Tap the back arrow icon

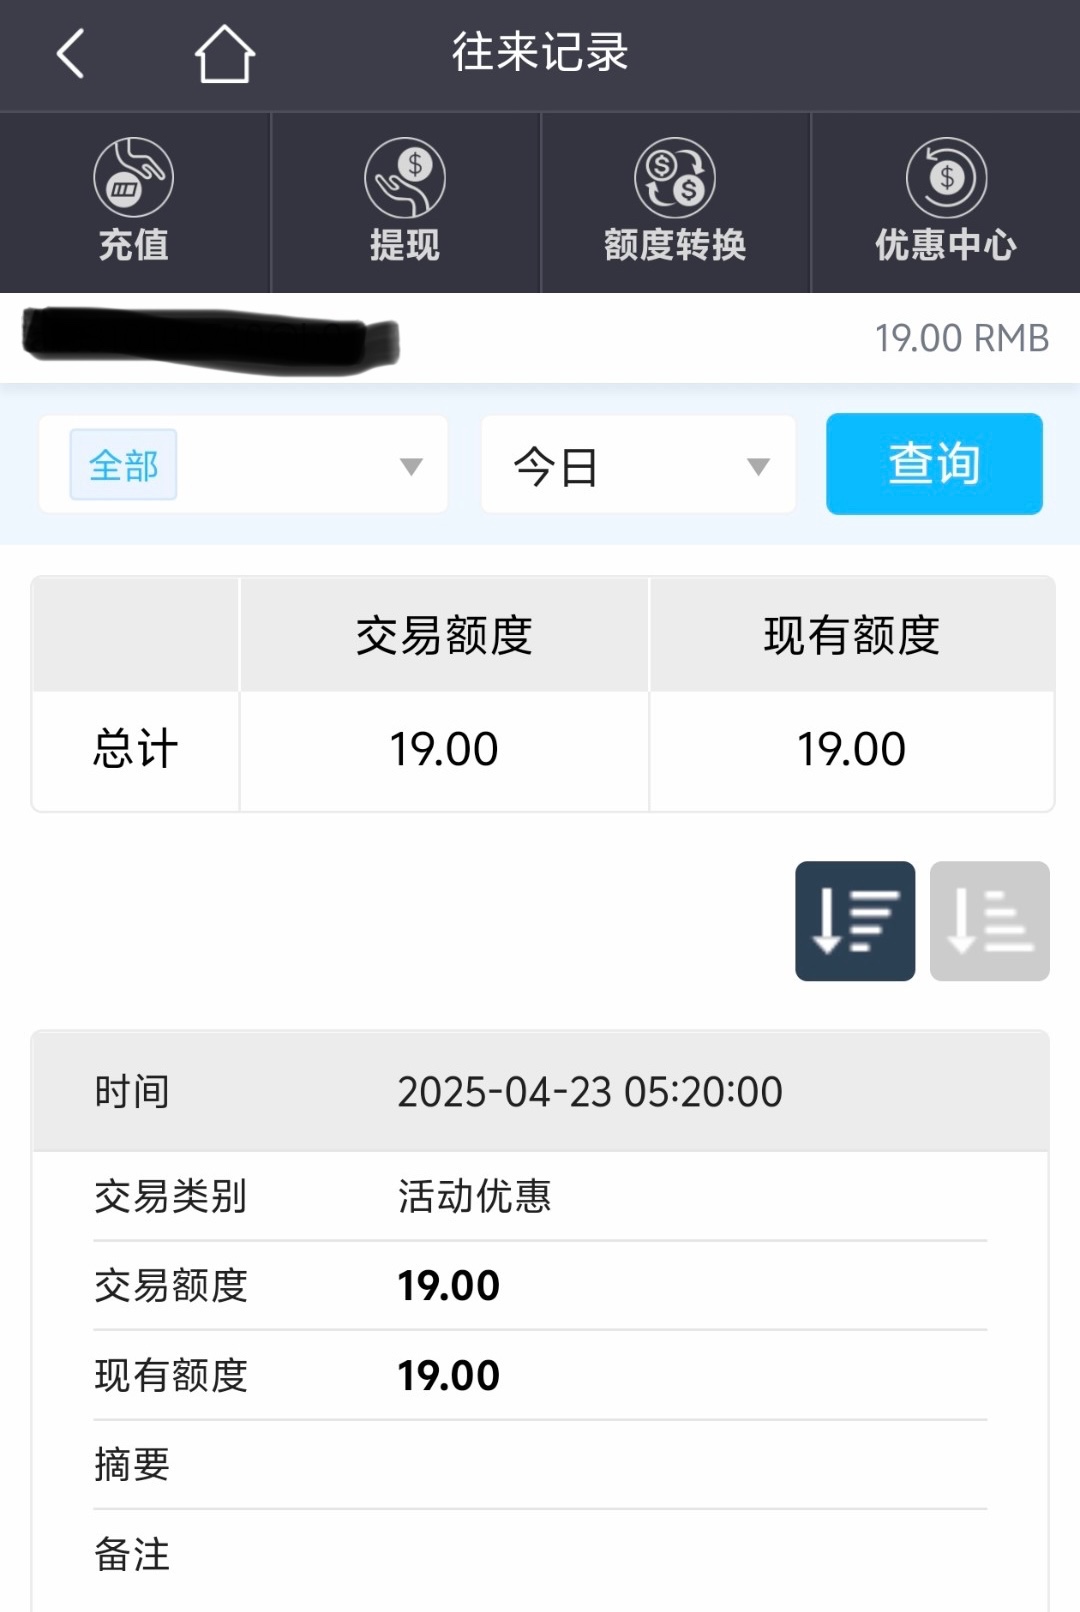click(x=70, y=54)
